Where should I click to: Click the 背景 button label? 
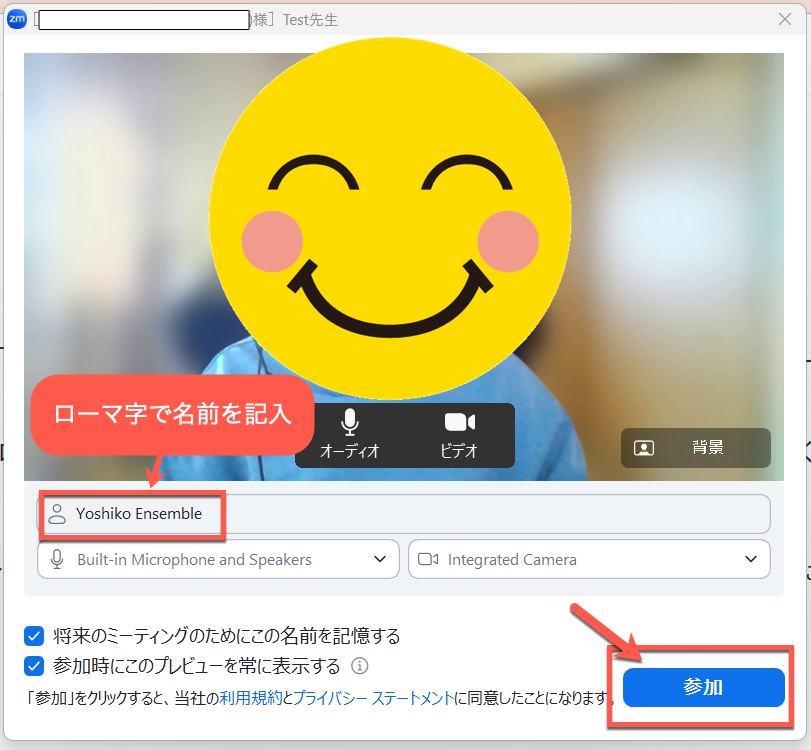click(707, 448)
